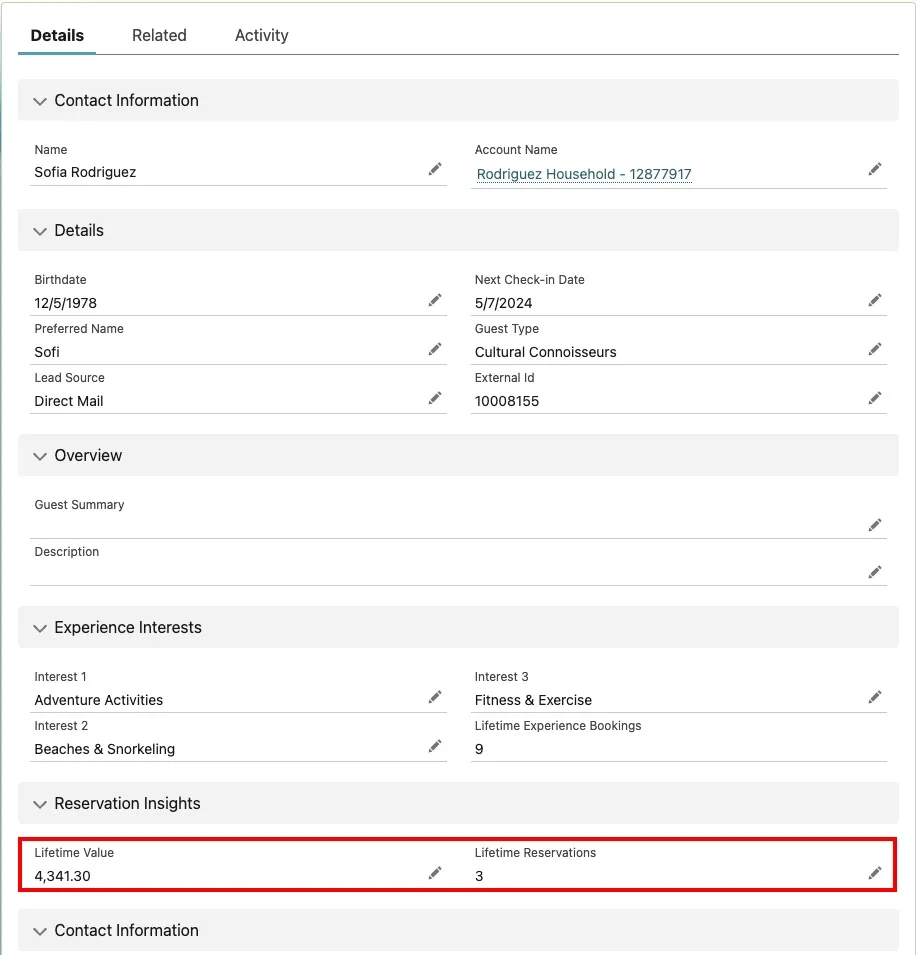Screen dimensions: 916x955
Task: Collapse the Reservation Insights section
Action: tap(41, 804)
